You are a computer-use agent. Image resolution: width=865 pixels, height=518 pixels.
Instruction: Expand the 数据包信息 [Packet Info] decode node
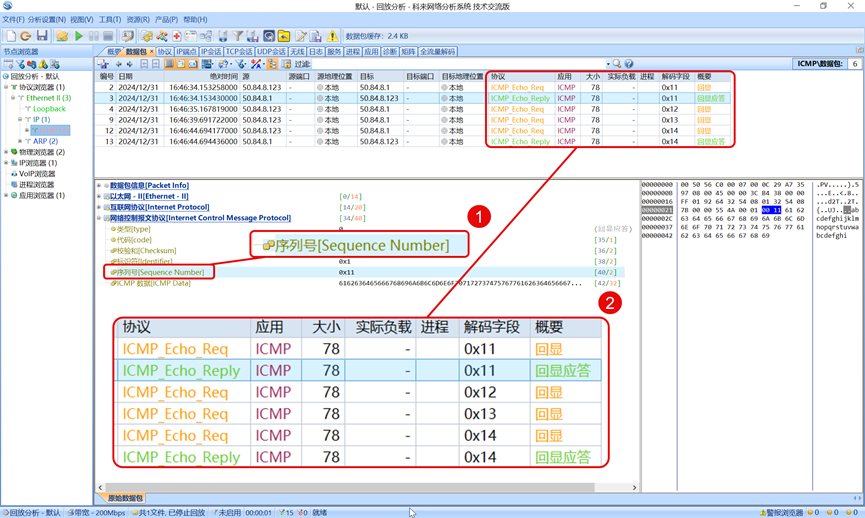tap(100, 185)
